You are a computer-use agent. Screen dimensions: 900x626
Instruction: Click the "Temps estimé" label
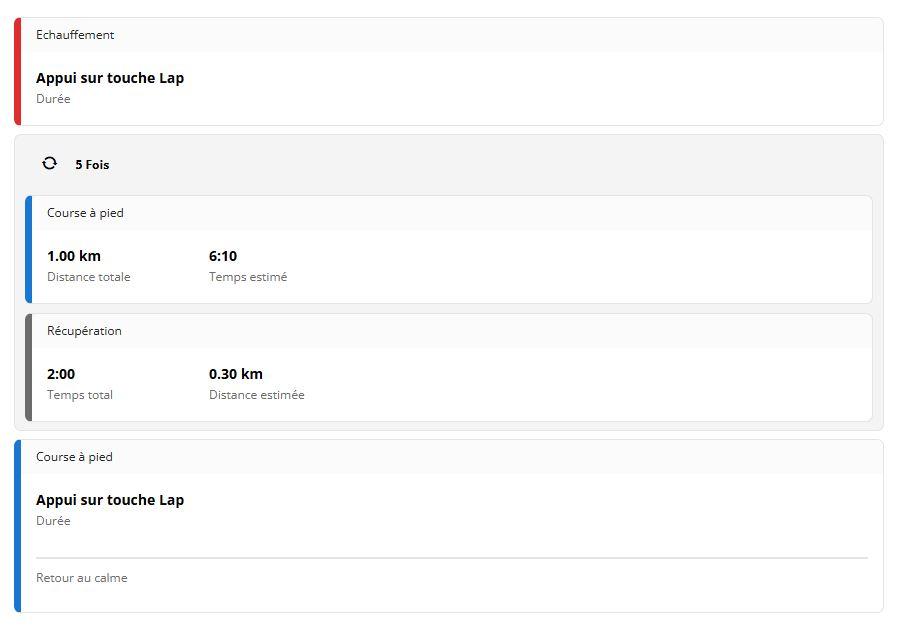pos(248,277)
